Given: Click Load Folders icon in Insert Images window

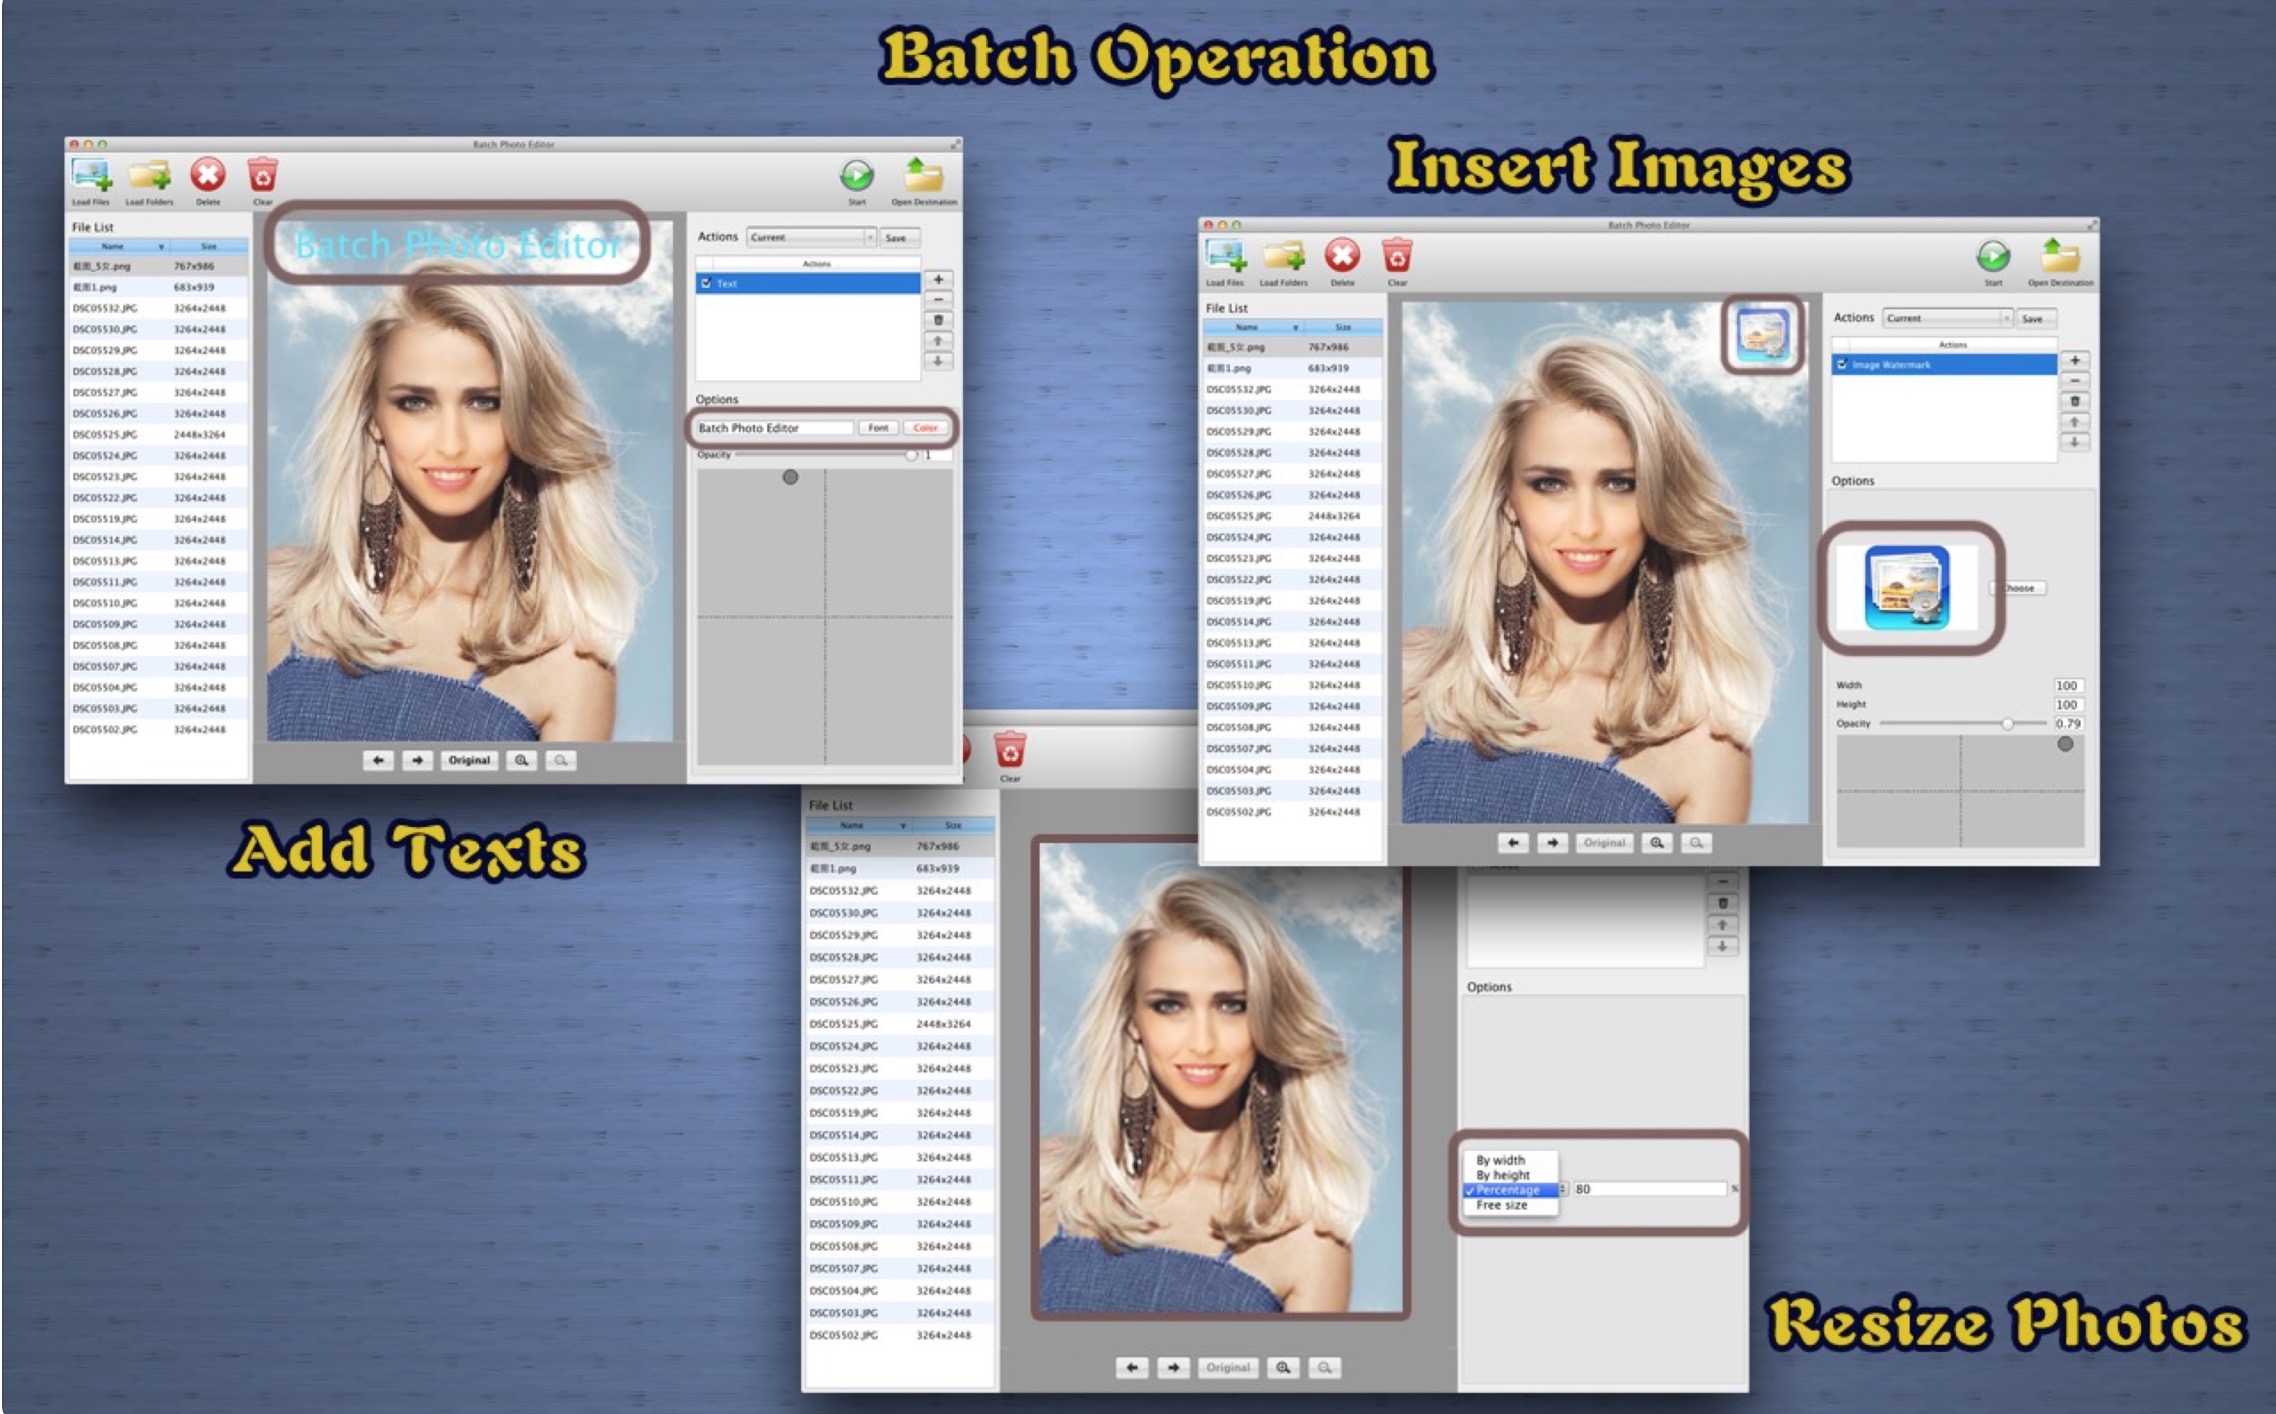Looking at the screenshot, I should pyautogui.click(x=1283, y=258).
